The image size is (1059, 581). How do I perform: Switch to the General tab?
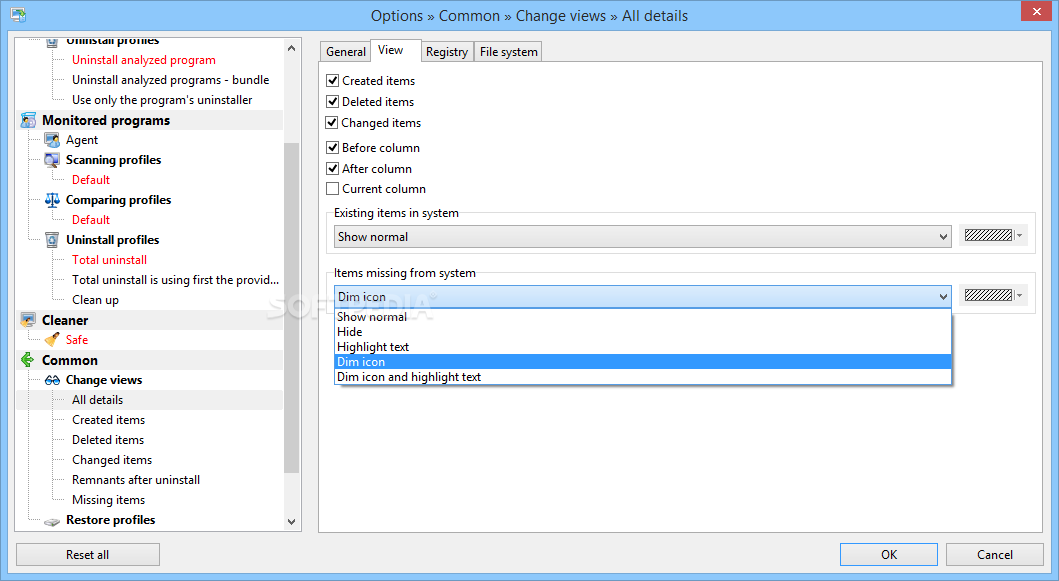[x=346, y=52]
